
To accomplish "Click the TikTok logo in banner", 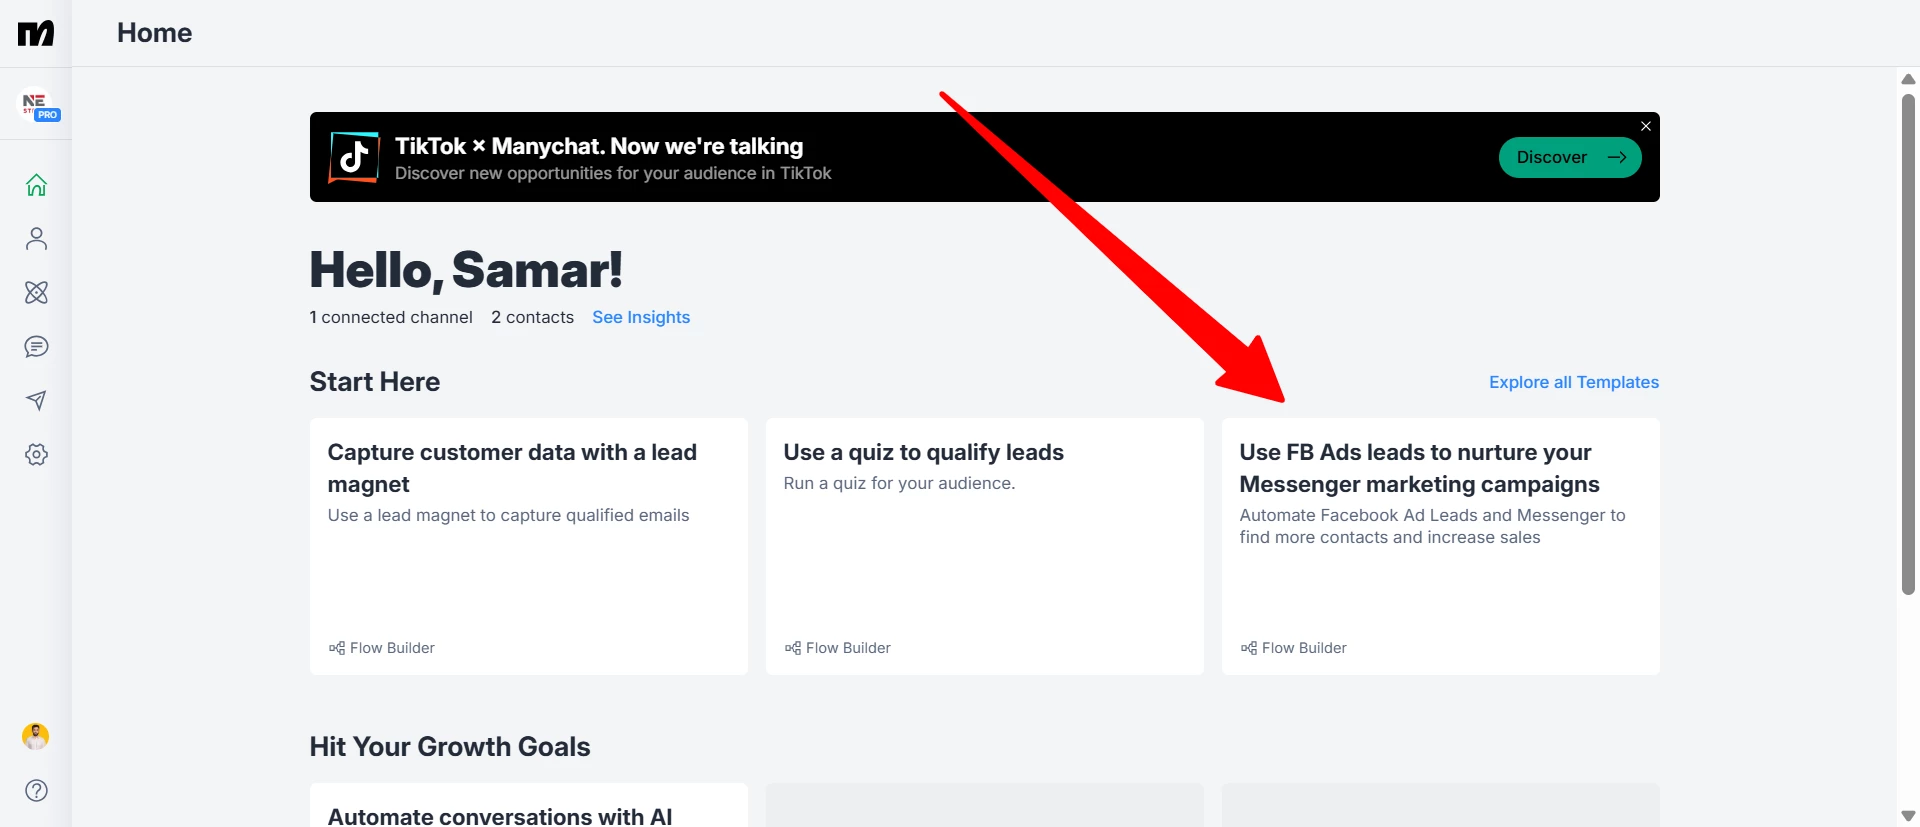I will pos(354,157).
